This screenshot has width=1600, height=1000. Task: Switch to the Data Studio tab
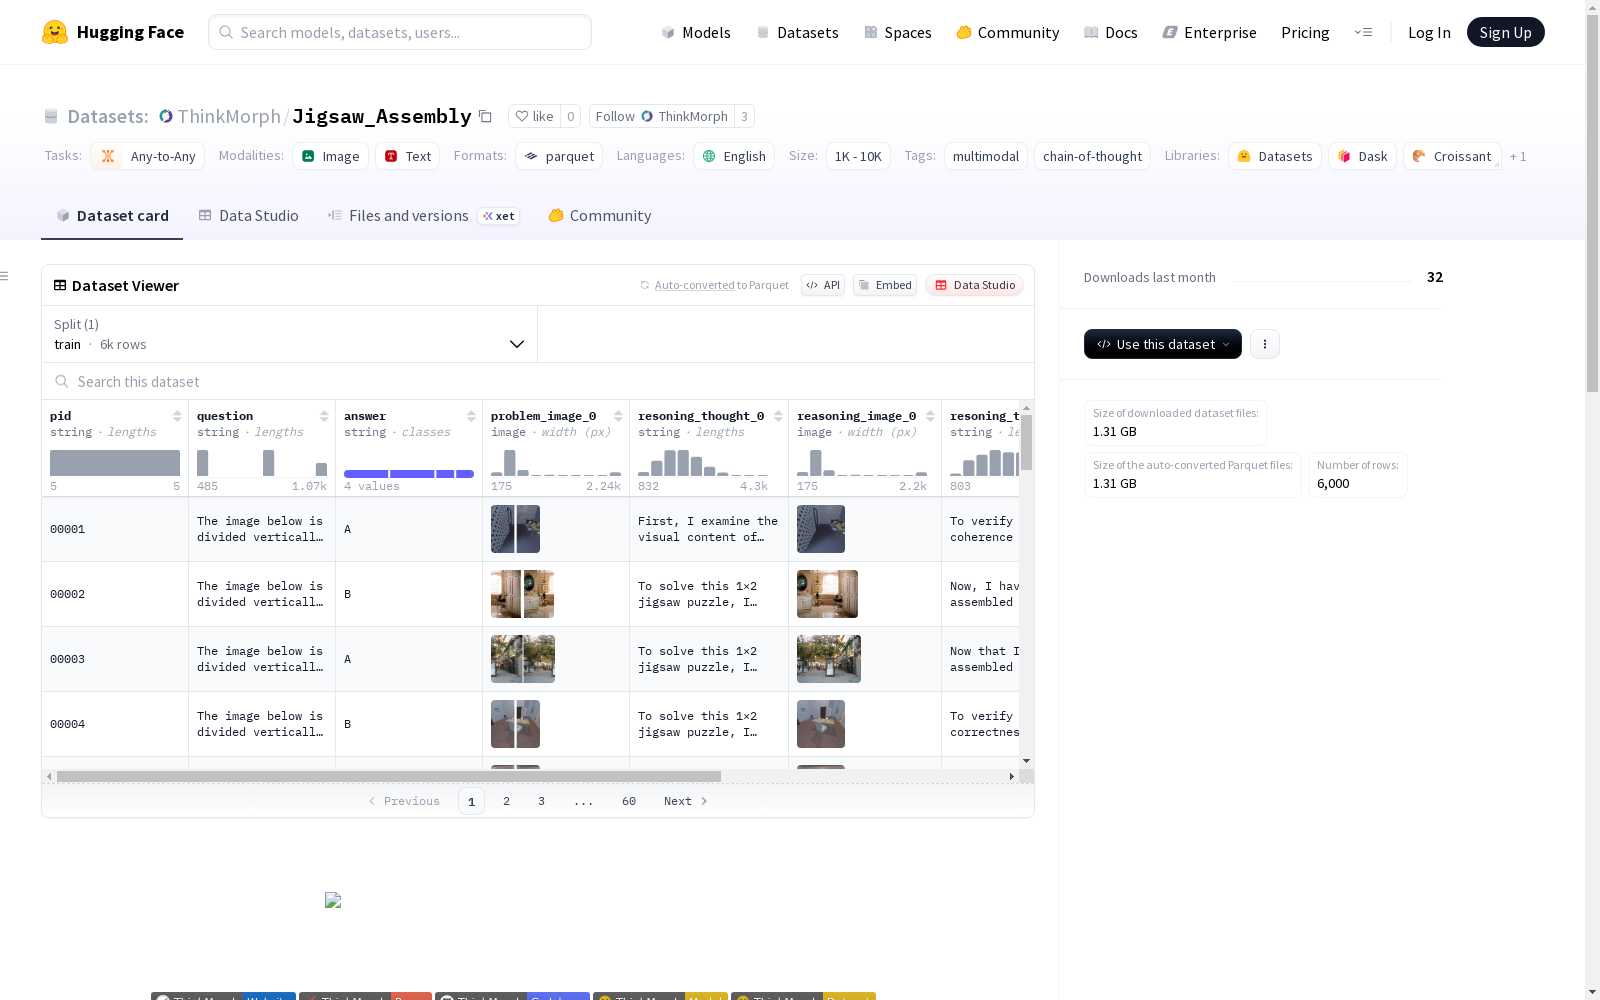[x=248, y=215]
